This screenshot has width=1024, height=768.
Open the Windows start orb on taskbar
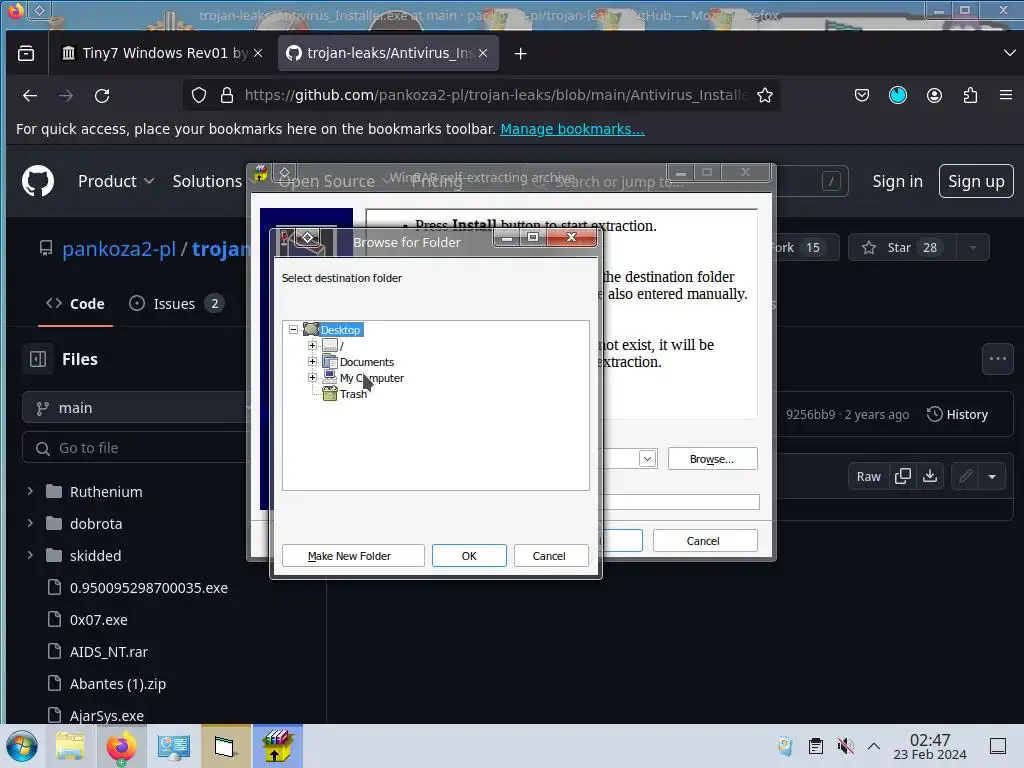pos(22,746)
